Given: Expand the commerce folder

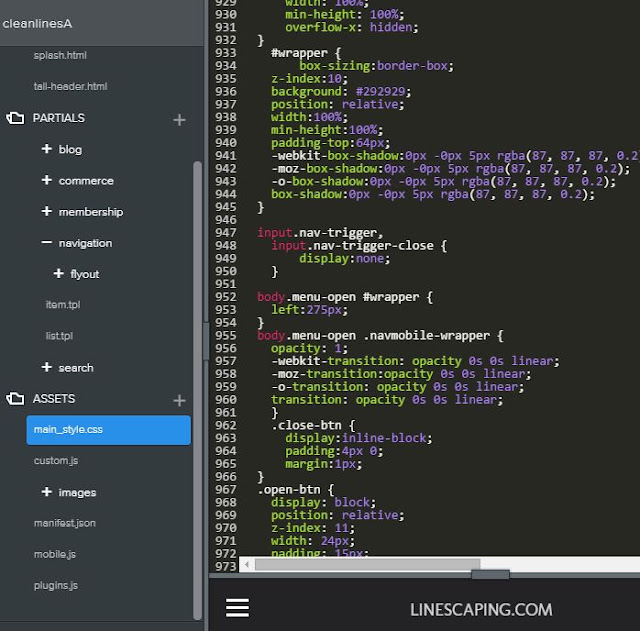Looking at the screenshot, I should (x=47, y=180).
